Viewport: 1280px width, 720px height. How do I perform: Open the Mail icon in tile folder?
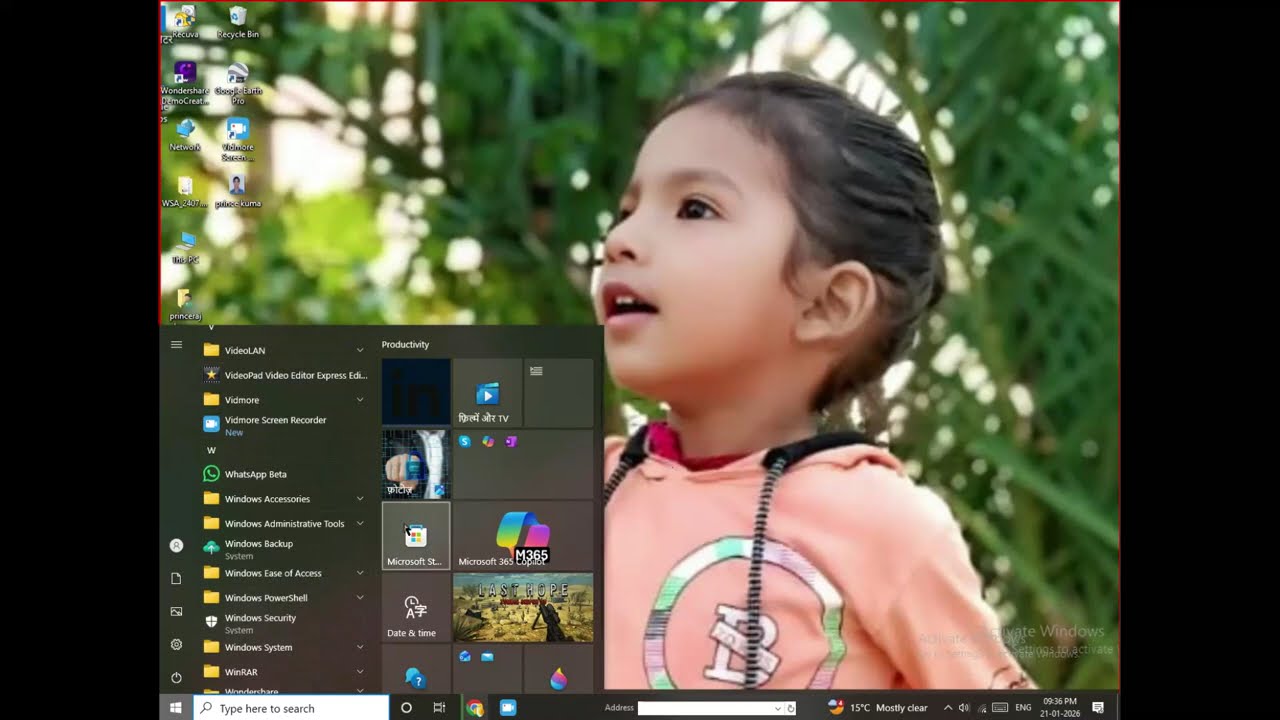pyautogui.click(x=487, y=656)
